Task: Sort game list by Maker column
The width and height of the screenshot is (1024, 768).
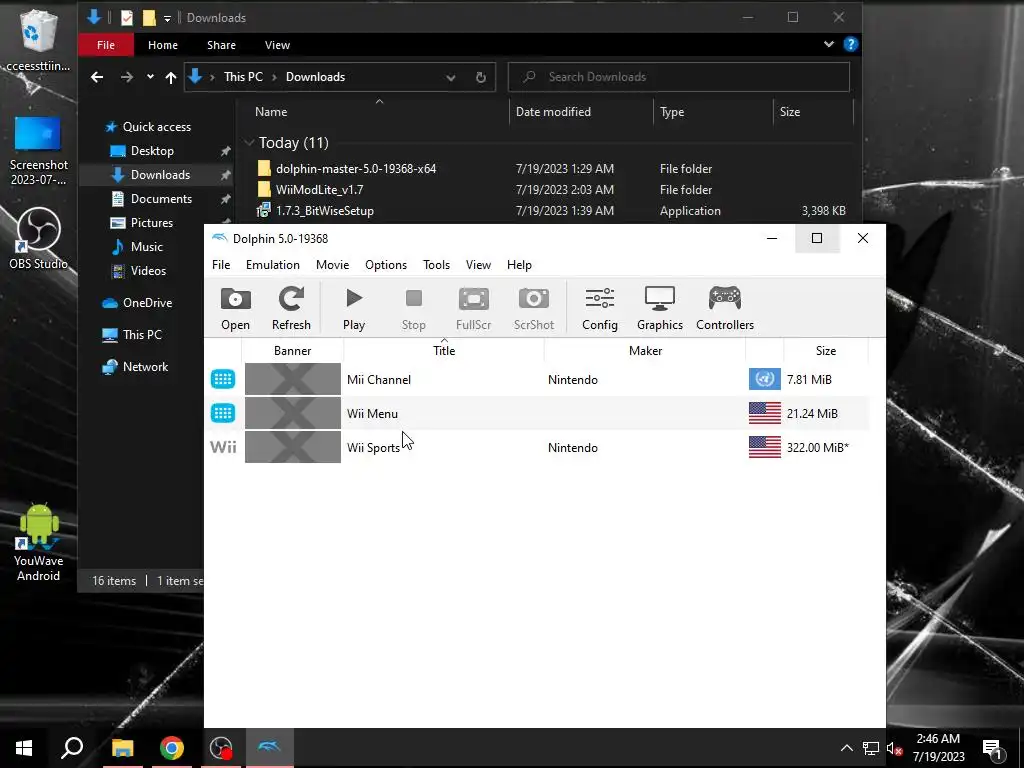Action: (645, 351)
